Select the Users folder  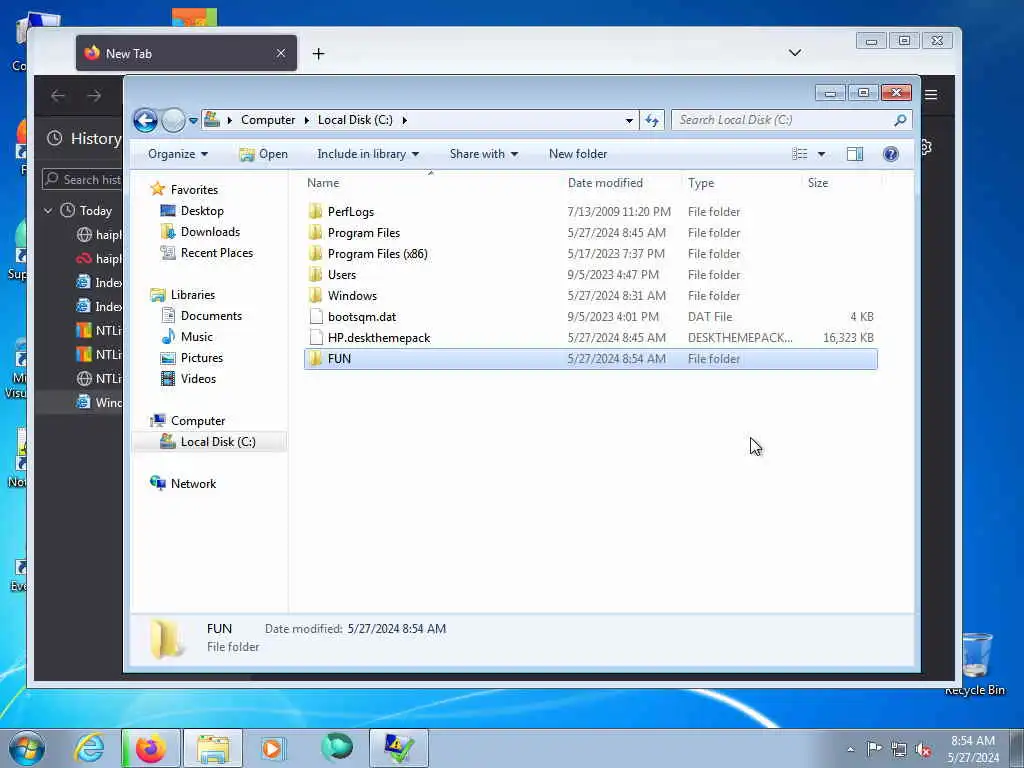590,274
